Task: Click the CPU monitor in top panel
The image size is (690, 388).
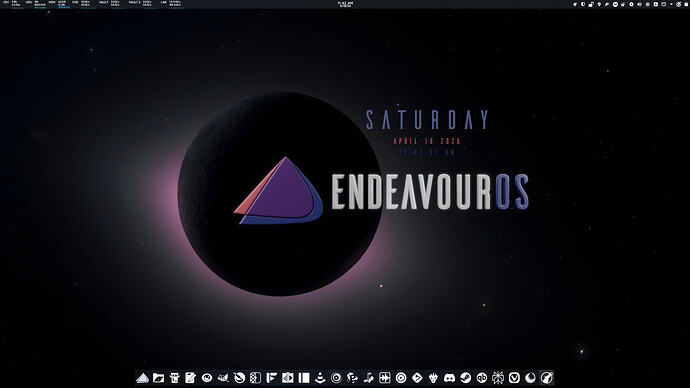Action: [13, 4]
